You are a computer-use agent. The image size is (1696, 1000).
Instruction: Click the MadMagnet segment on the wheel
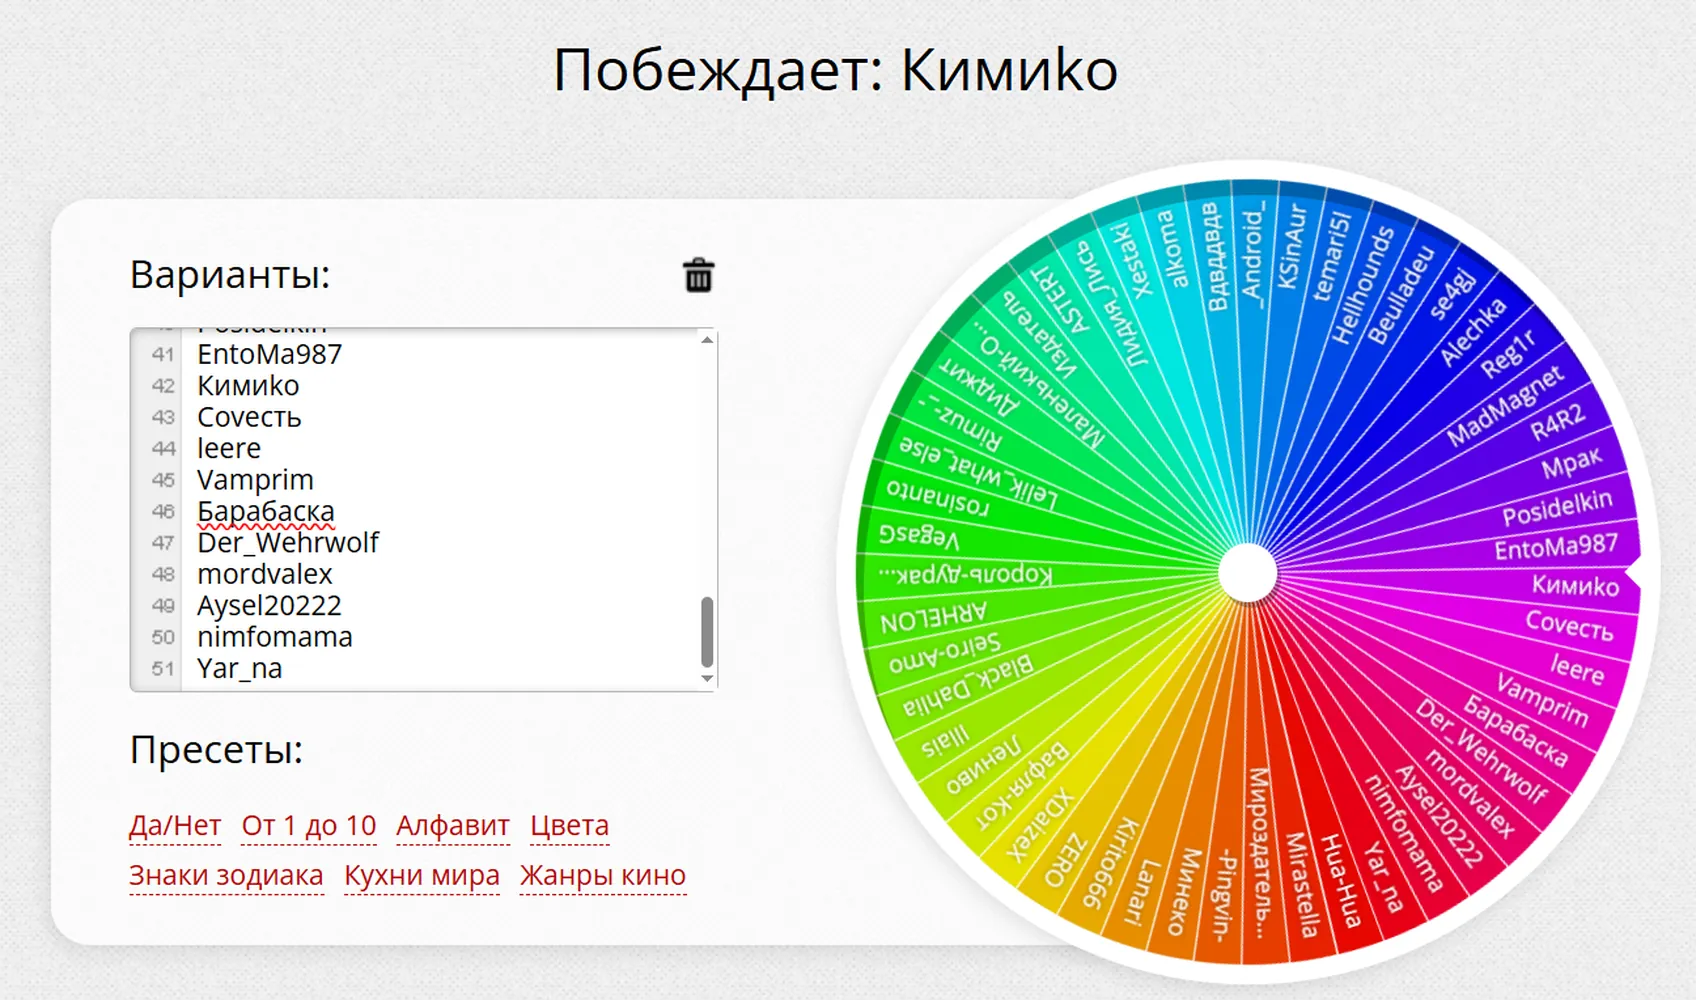point(1504,406)
